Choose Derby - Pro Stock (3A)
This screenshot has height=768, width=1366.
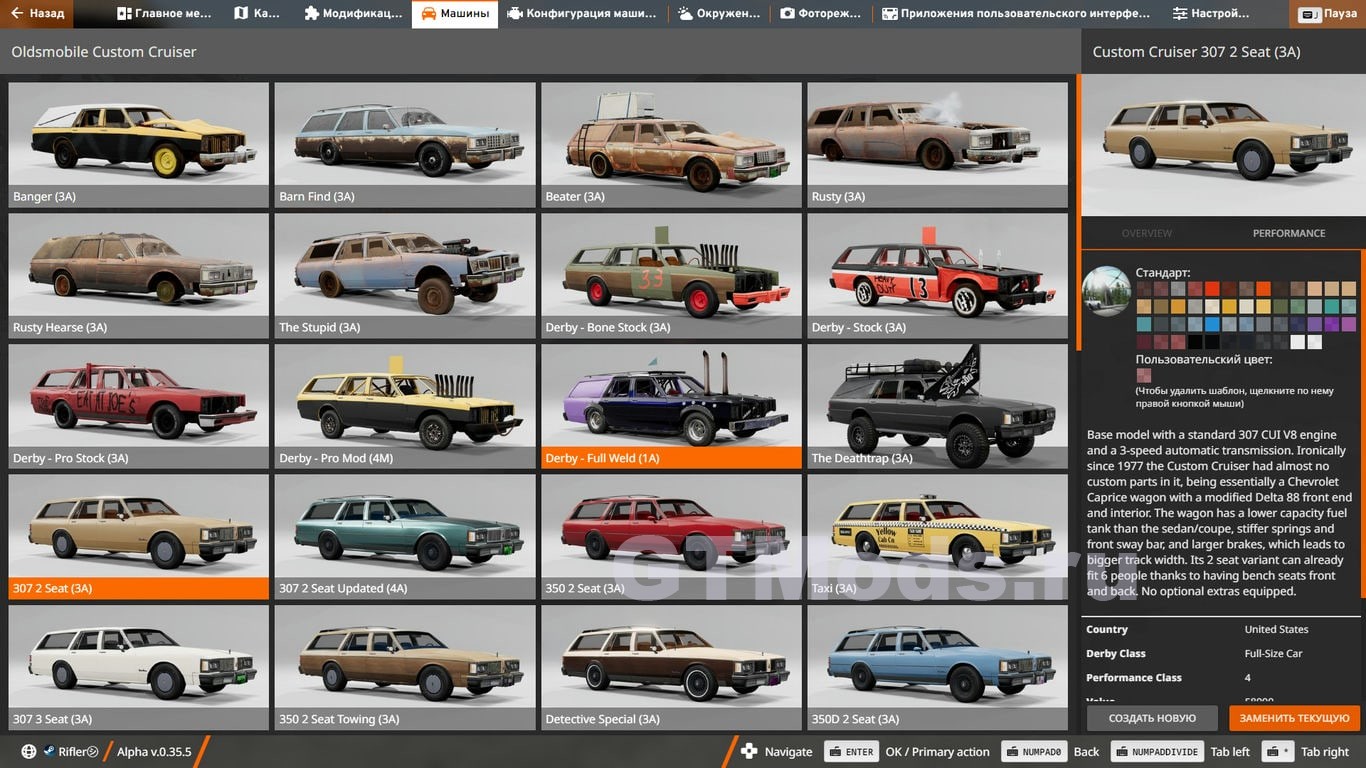139,407
